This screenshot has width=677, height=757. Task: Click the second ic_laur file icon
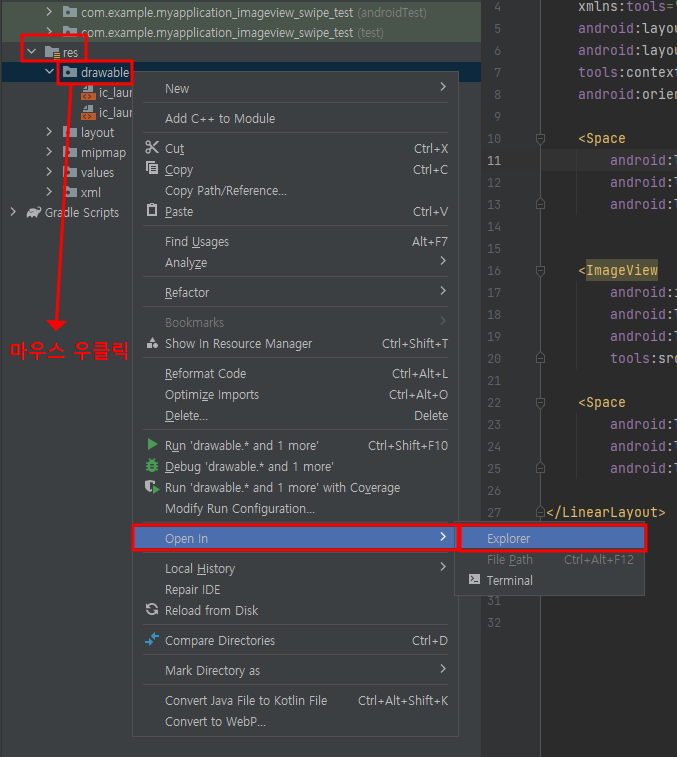tap(88, 112)
